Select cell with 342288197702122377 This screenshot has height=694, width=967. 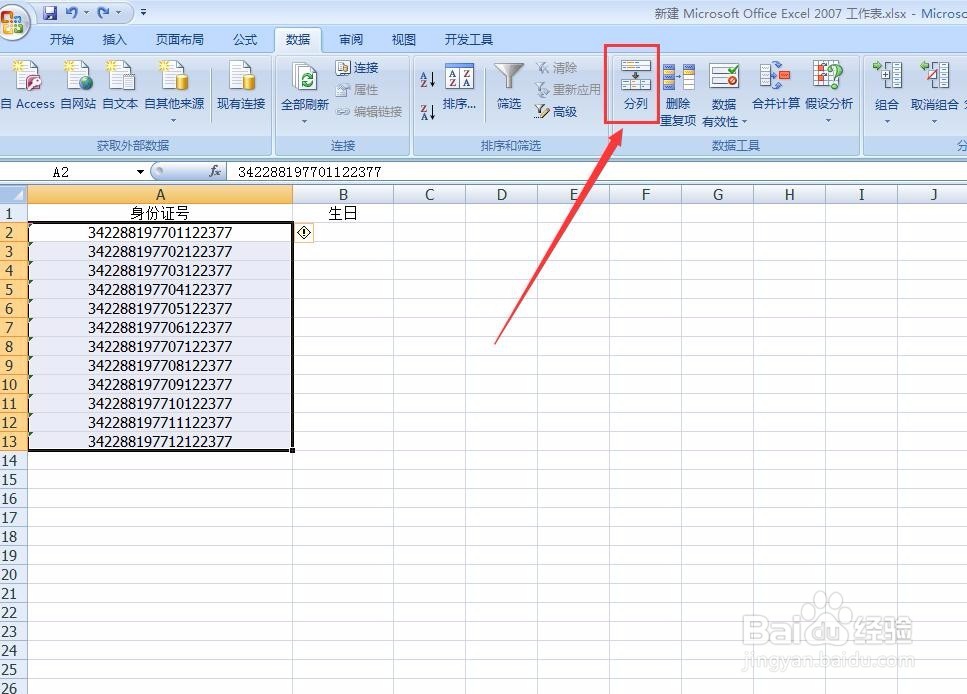click(x=160, y=252)
